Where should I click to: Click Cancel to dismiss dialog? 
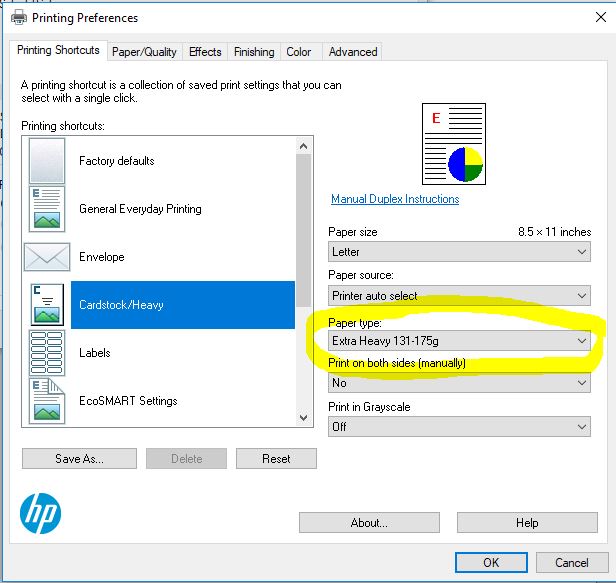[x=572, y=563]
